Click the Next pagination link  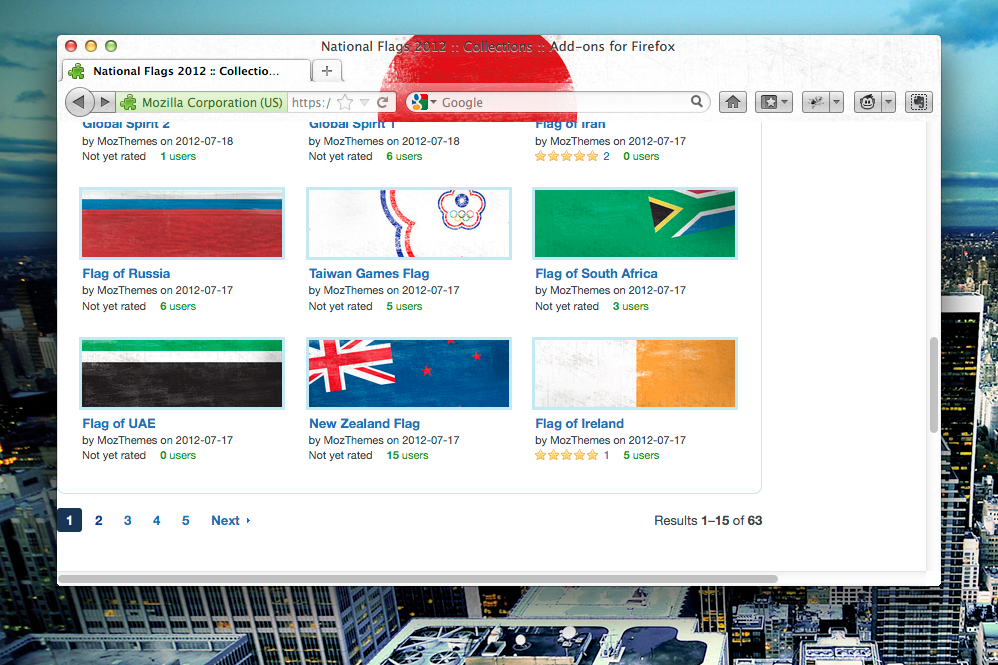[230, 521]
